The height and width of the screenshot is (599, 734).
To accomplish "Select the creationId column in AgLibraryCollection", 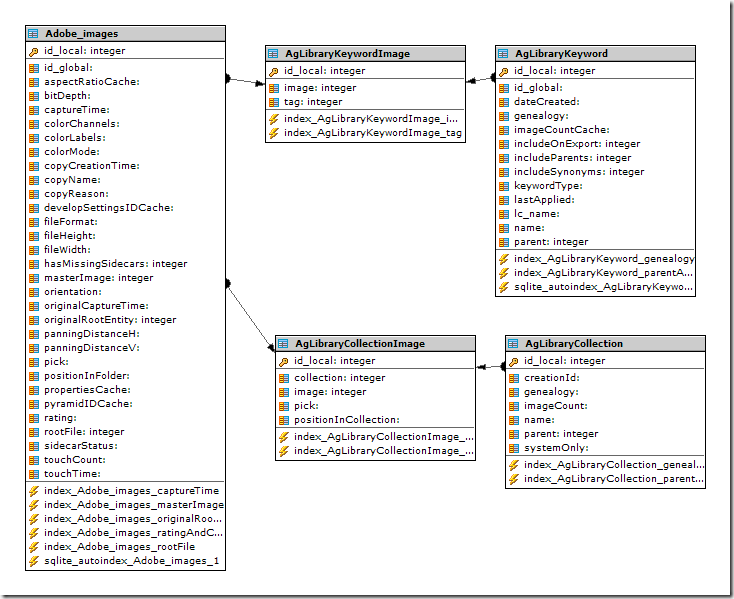I will [552, 378].
